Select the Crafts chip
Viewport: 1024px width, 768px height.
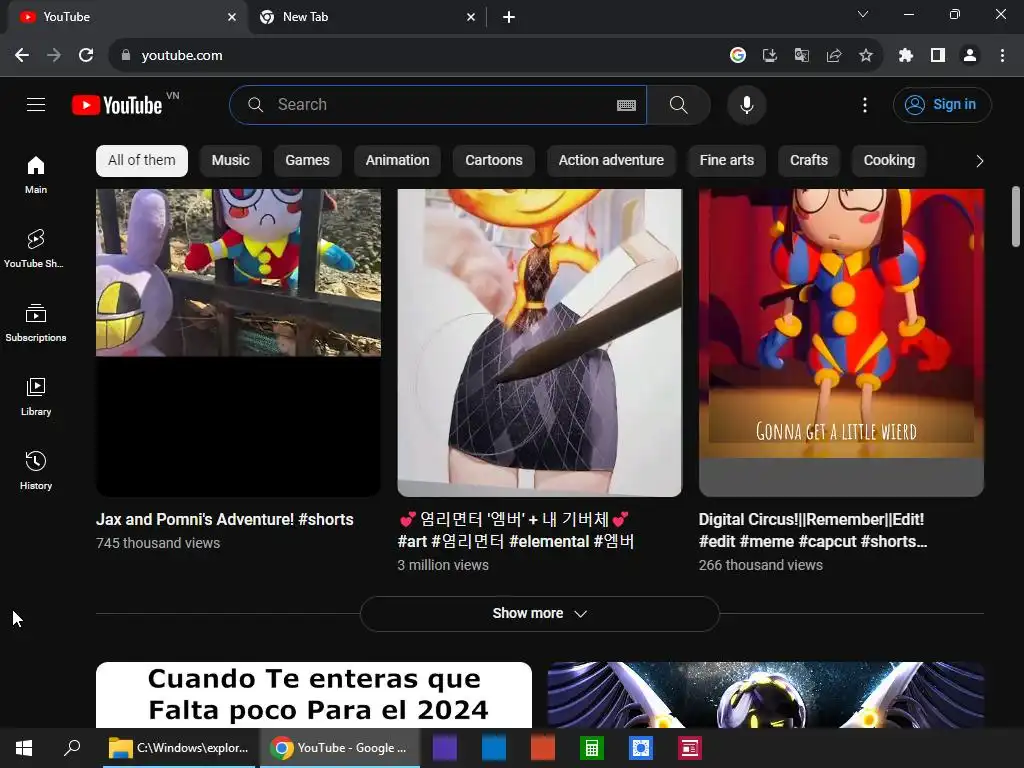point(808,161)
